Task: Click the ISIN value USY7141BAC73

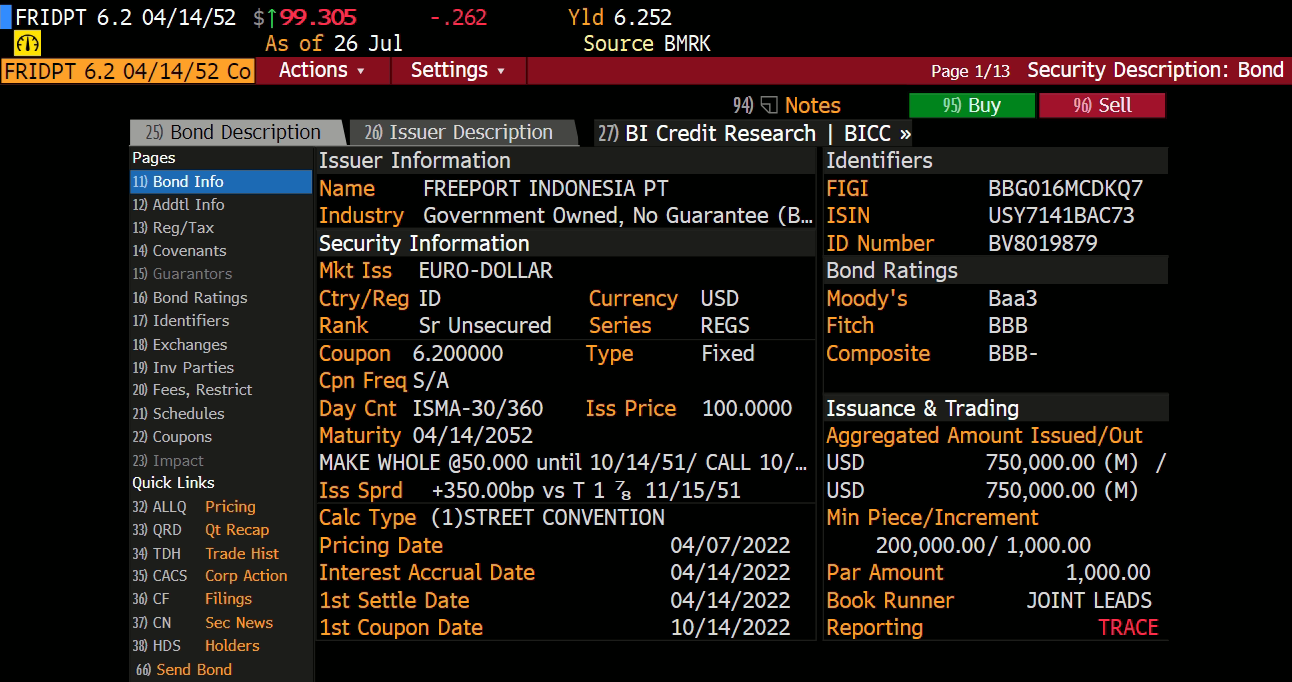Action: (x=1061, y=216)
